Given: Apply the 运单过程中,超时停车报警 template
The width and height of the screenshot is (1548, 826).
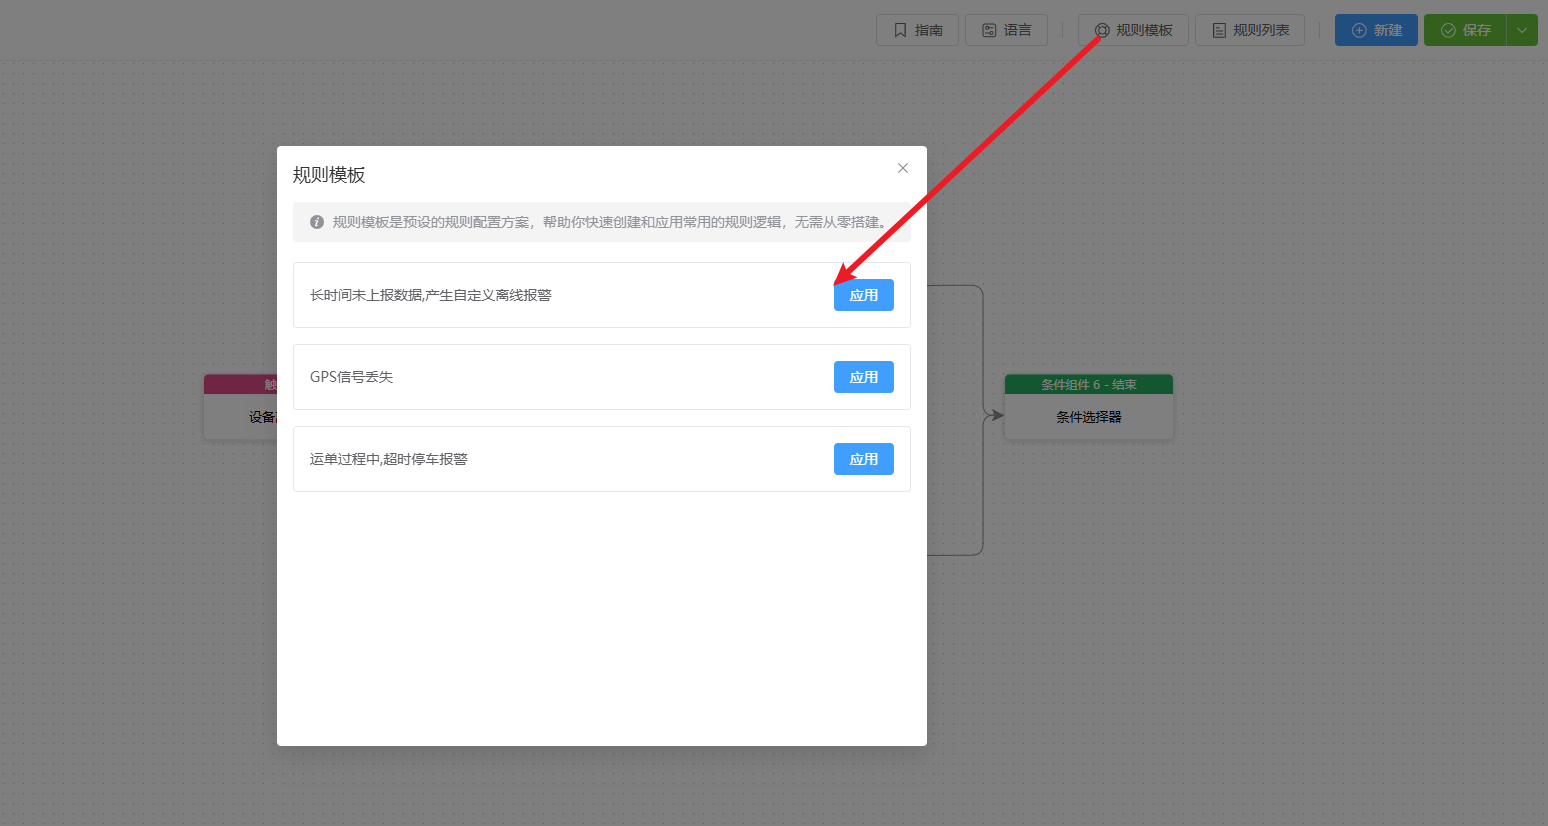Looking at the screenshot, I should coord(863,459).
